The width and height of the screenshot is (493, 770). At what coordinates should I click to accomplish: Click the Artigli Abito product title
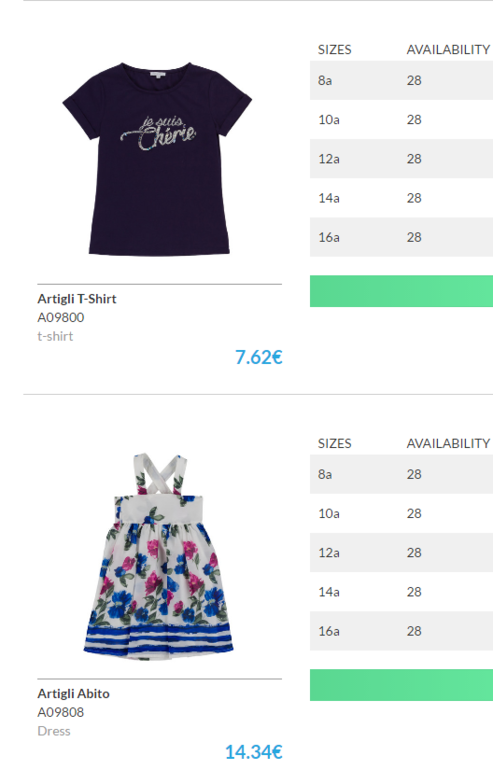[x=73, y=693]
